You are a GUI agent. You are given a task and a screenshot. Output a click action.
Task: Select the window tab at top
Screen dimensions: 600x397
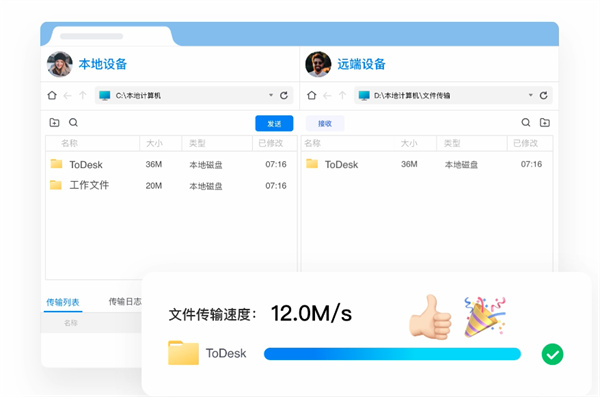[112, 36]
